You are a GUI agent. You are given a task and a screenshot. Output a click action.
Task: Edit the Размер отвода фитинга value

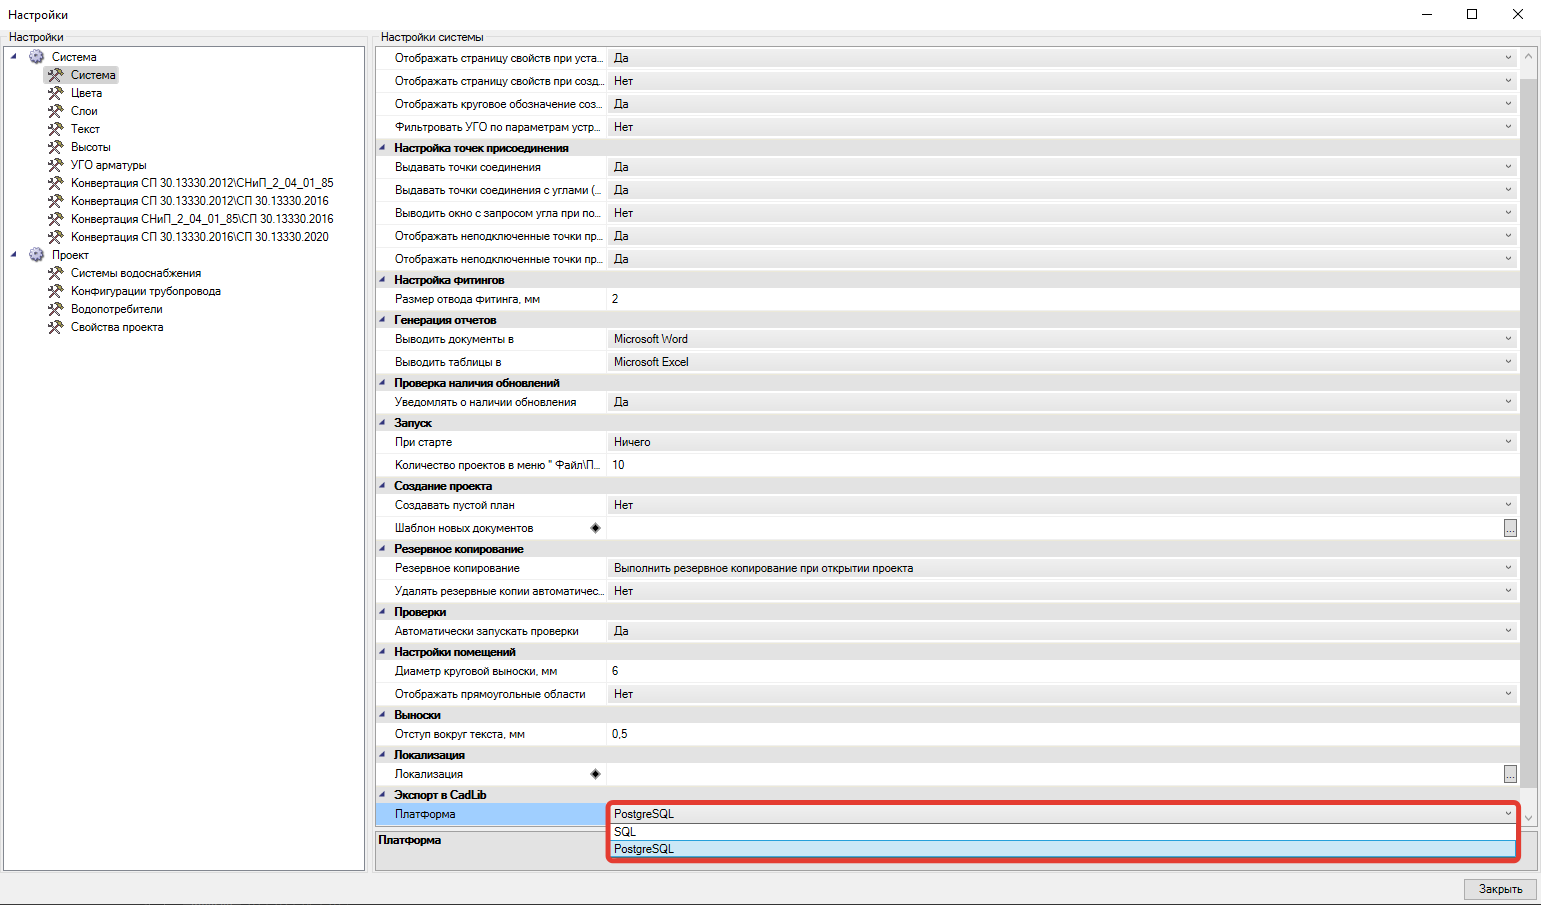point(1063,299)
